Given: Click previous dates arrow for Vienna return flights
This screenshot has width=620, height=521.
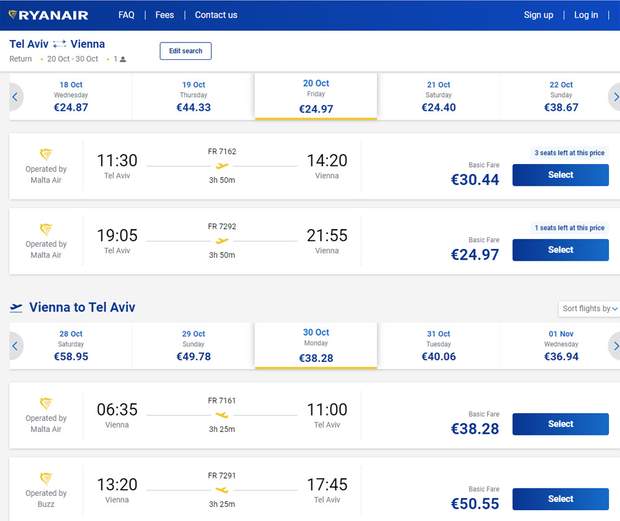Looking at the screenshot, I should coord(15,345).
